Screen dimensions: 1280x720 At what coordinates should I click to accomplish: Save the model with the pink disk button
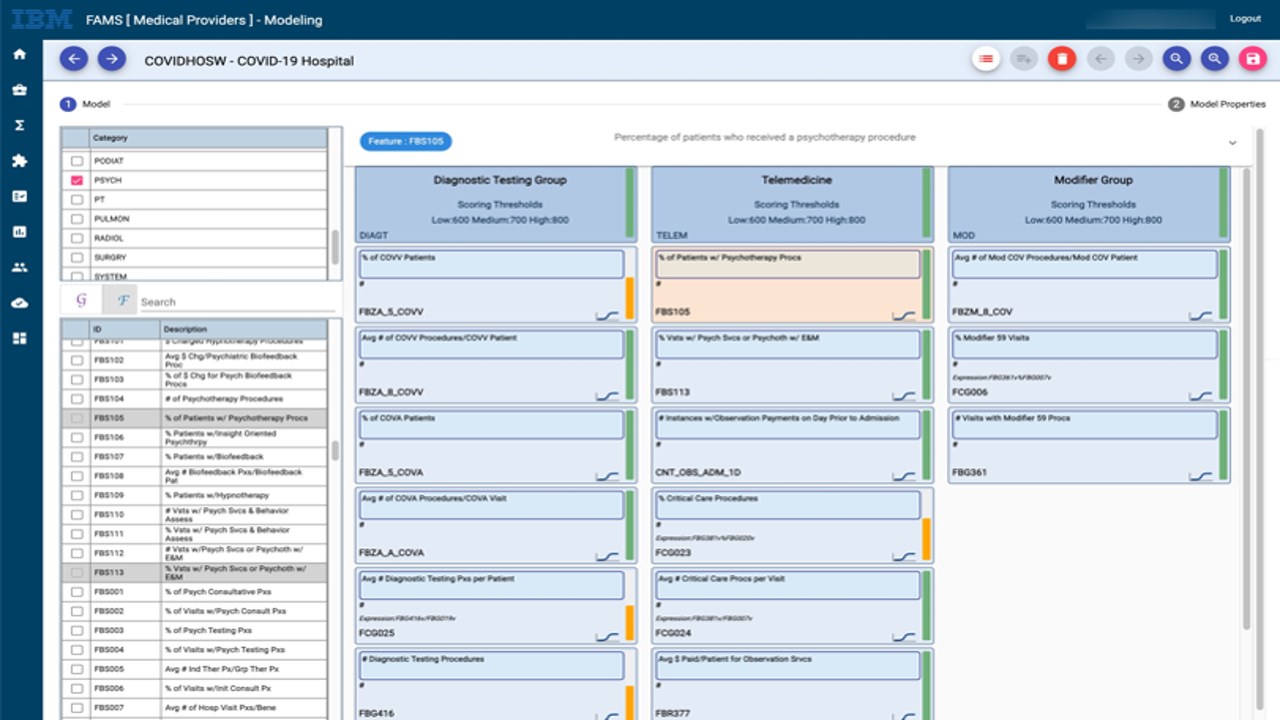[1252, 59]
